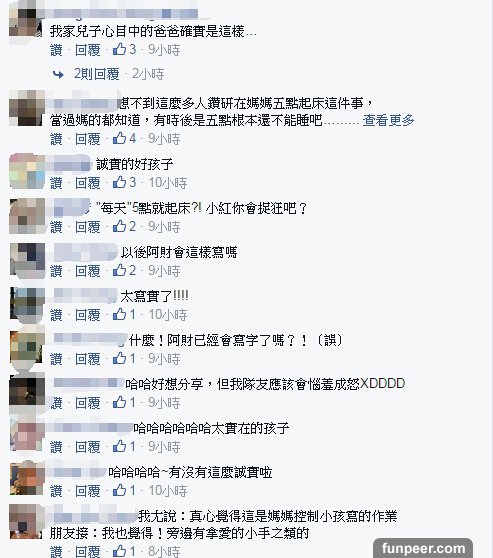The height and width of the screenshot is (558, 493).
Task: Open avatar of 誠實的好孩子 commenter
Action: pos(27,171)
